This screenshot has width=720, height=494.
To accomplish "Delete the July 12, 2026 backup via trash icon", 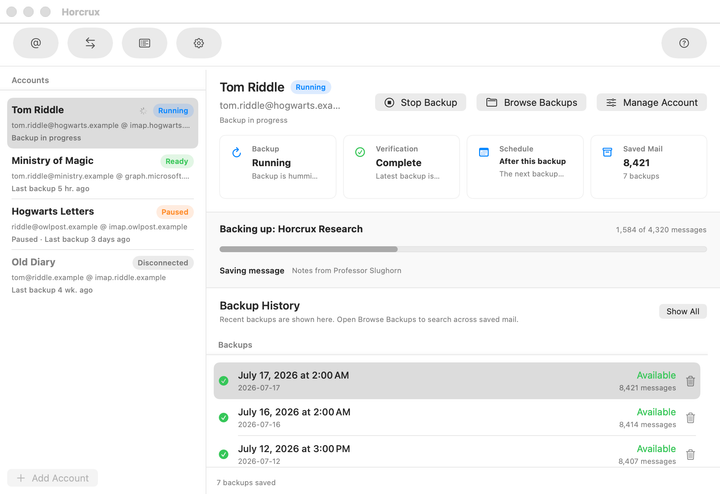I will pyautogui.click(x=690, y=455).
